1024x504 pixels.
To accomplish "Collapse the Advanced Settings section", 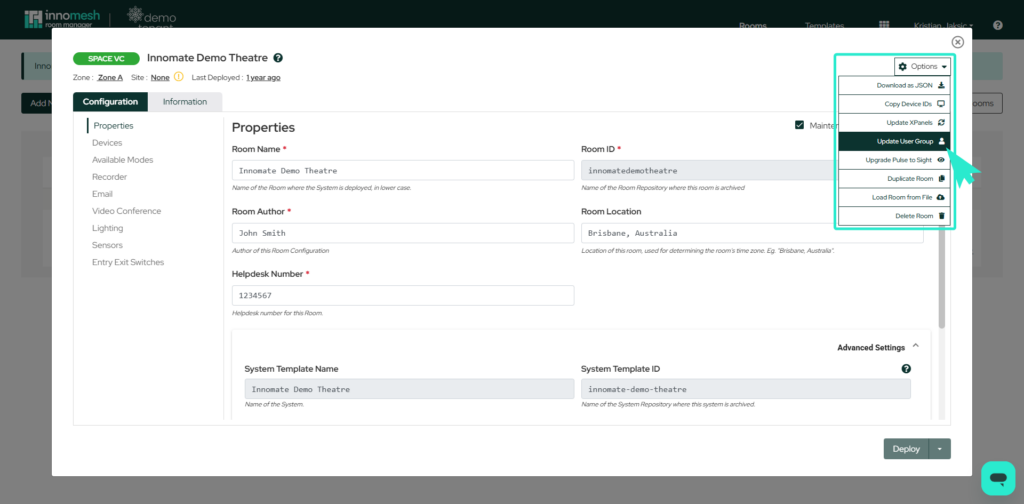I will (x=916, y=346).
